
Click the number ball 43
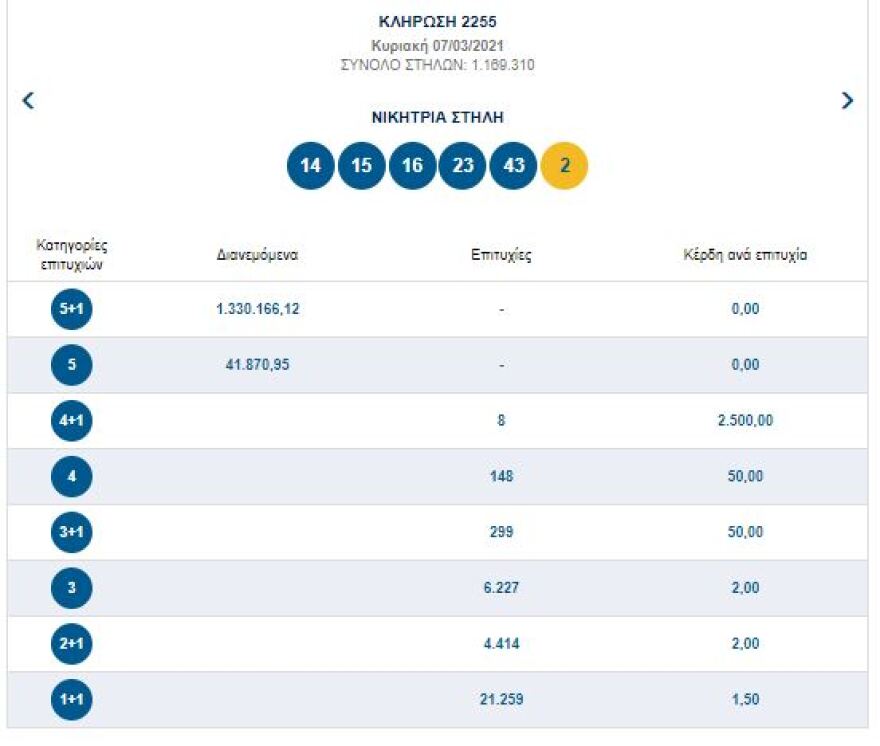click(x=514, y=165)
